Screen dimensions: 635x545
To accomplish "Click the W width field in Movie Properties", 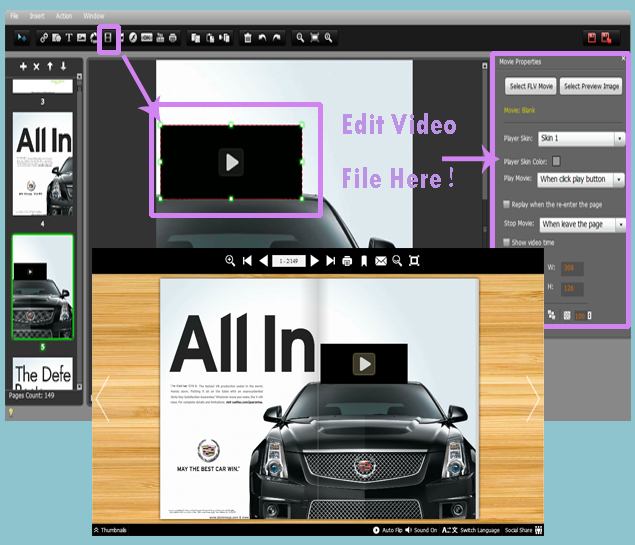I will pos(572,268).
